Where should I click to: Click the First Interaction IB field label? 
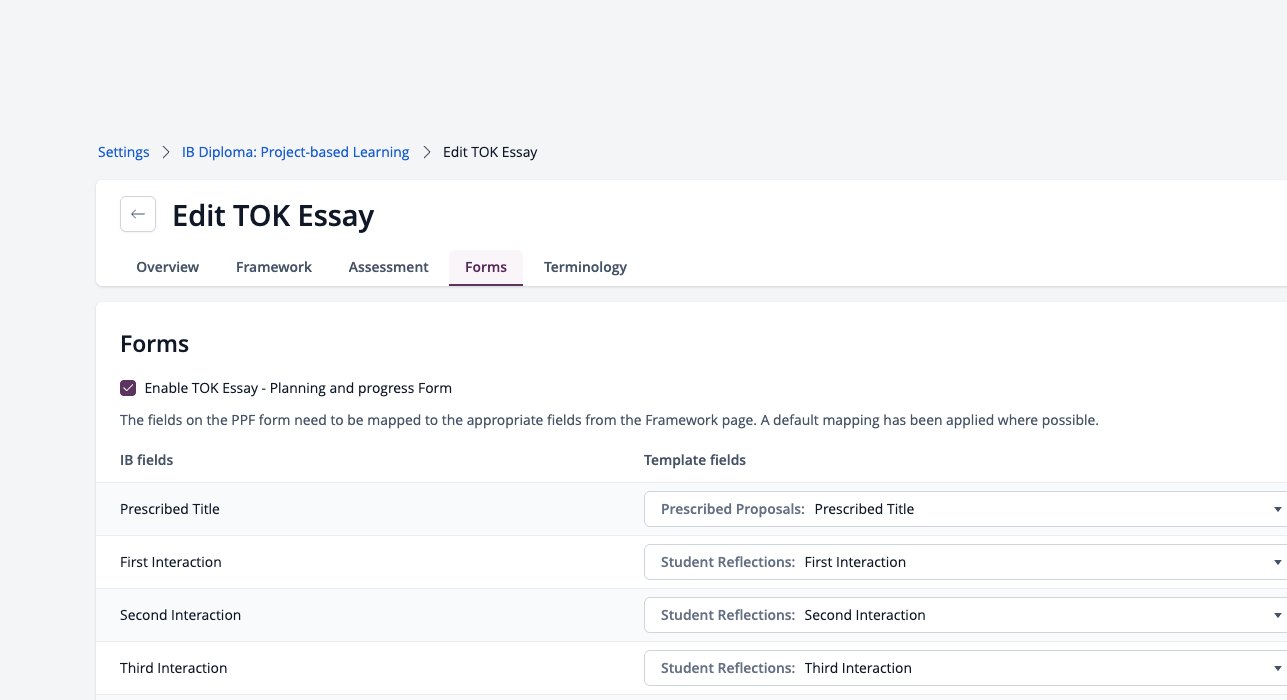[x=171, y=562]
